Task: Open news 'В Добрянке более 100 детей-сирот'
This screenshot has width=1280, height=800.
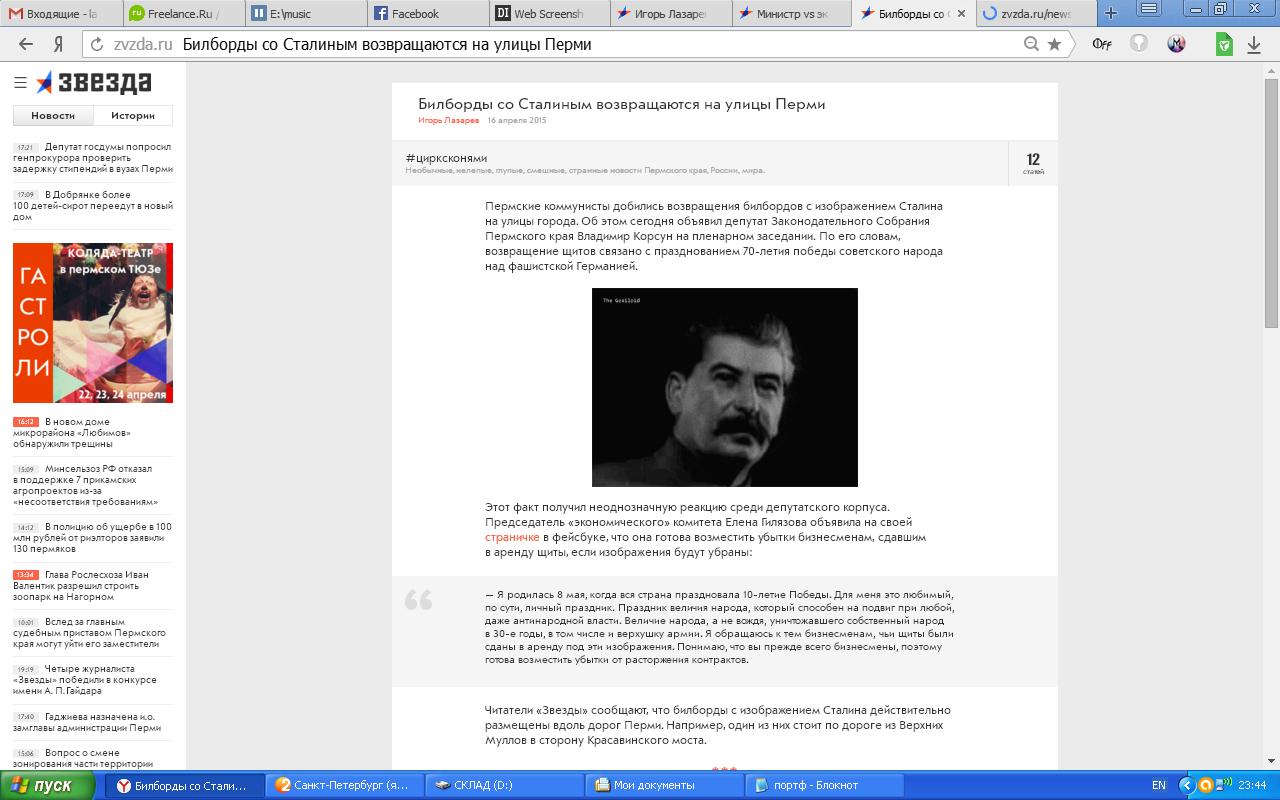Action: 93,205
